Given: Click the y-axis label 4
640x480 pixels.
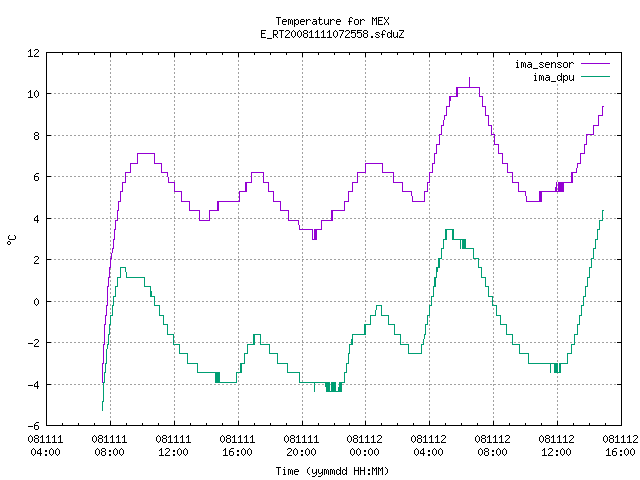Looking at the screenshot, I should click(36, 218).
